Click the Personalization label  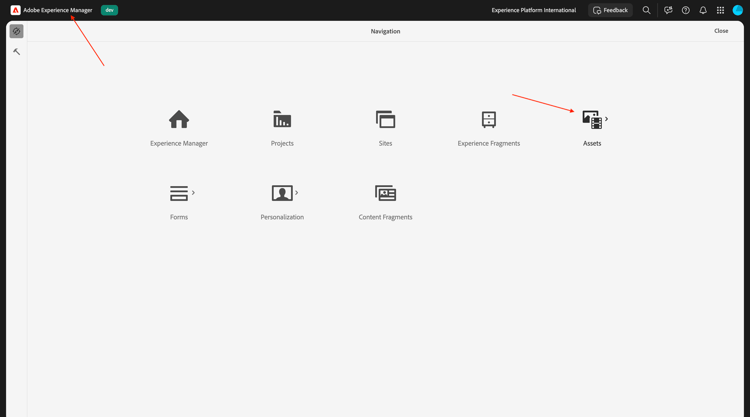[x=282, y=217]
